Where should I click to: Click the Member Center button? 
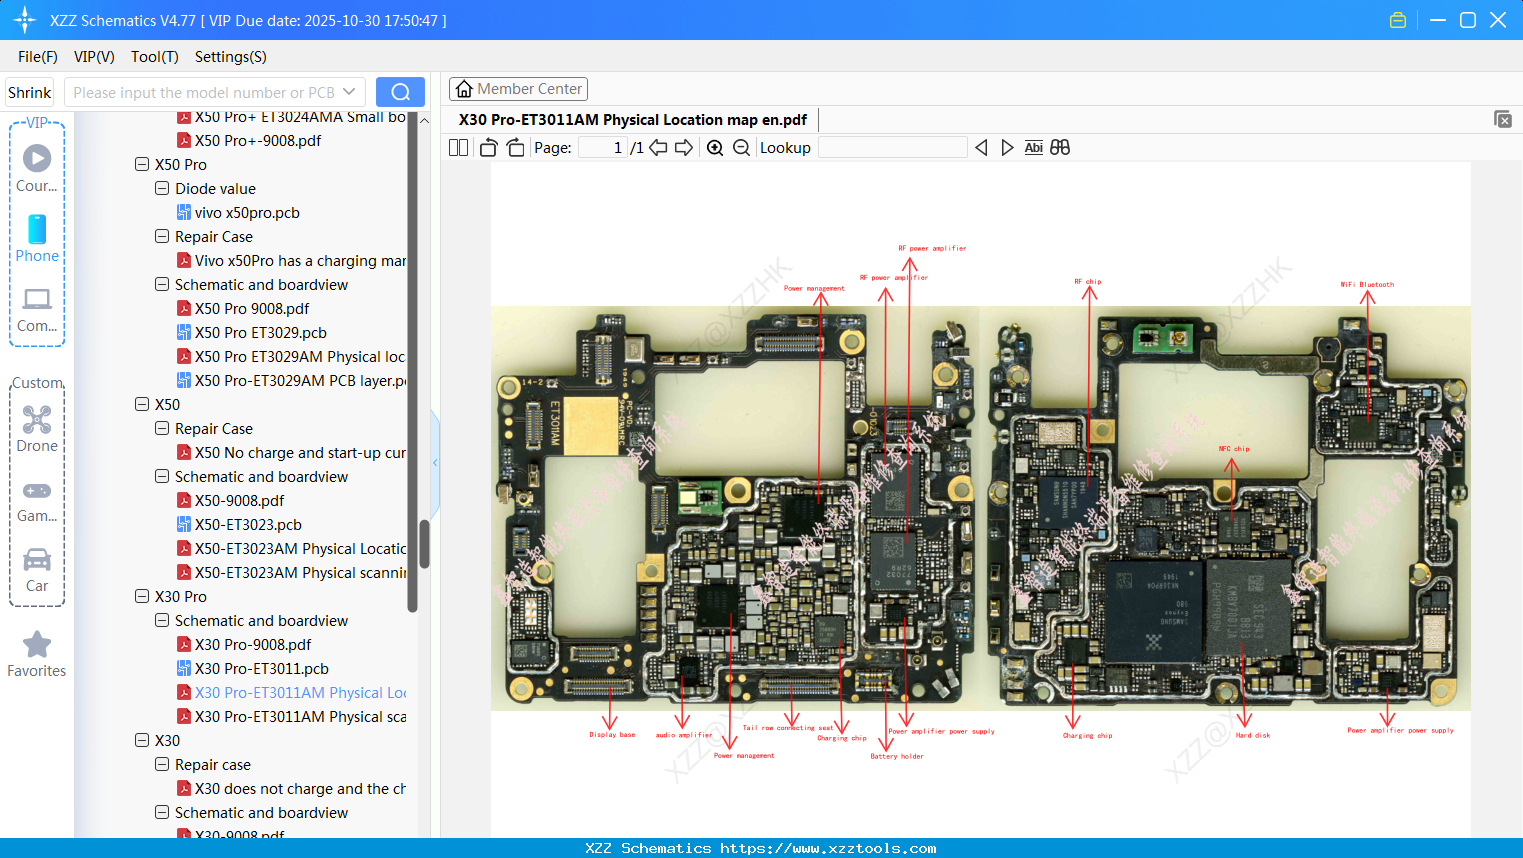click(518, 89)
